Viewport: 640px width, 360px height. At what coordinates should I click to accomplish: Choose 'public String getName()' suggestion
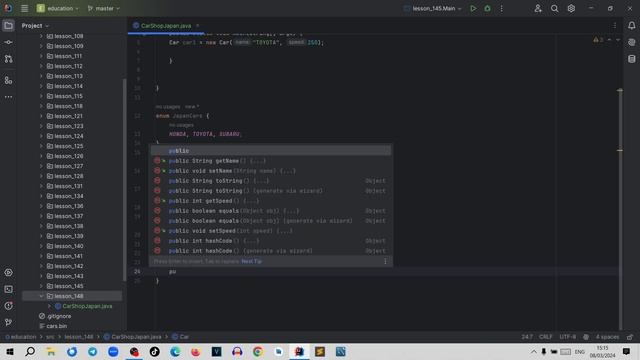pos(271,161)
